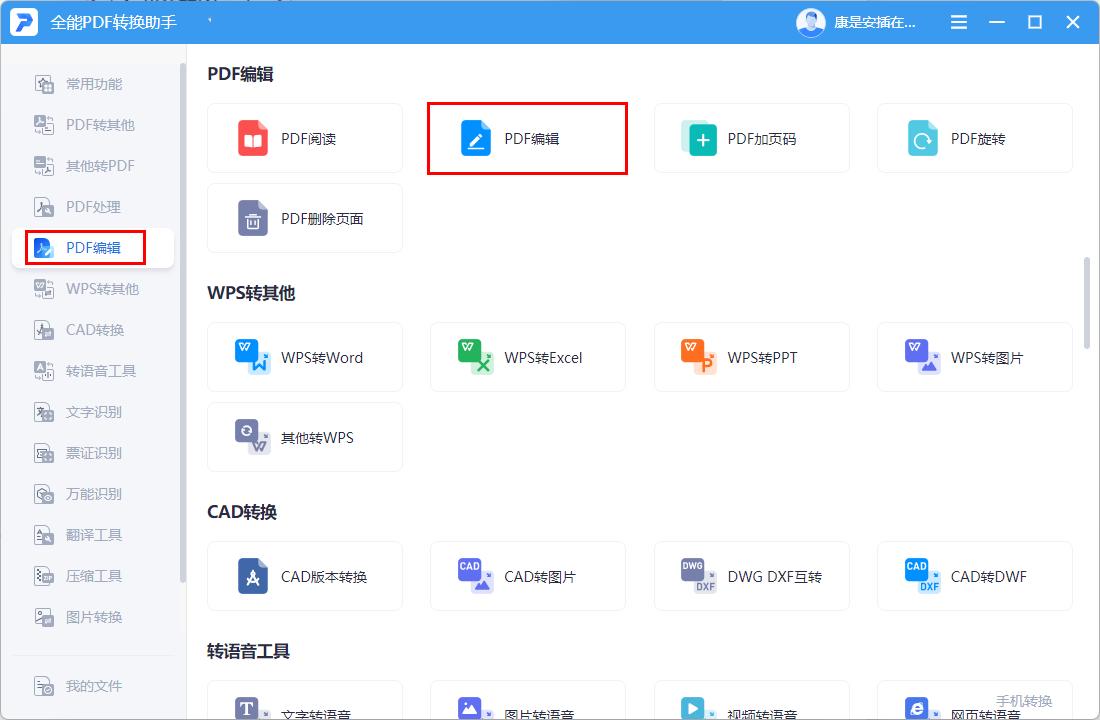
Task: Open the DWG DXF互转 converter
Action: [x=751, y=576]
